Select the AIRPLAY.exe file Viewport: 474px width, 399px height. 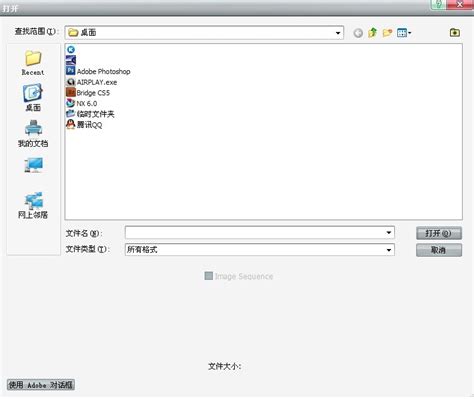pos(92,82)
